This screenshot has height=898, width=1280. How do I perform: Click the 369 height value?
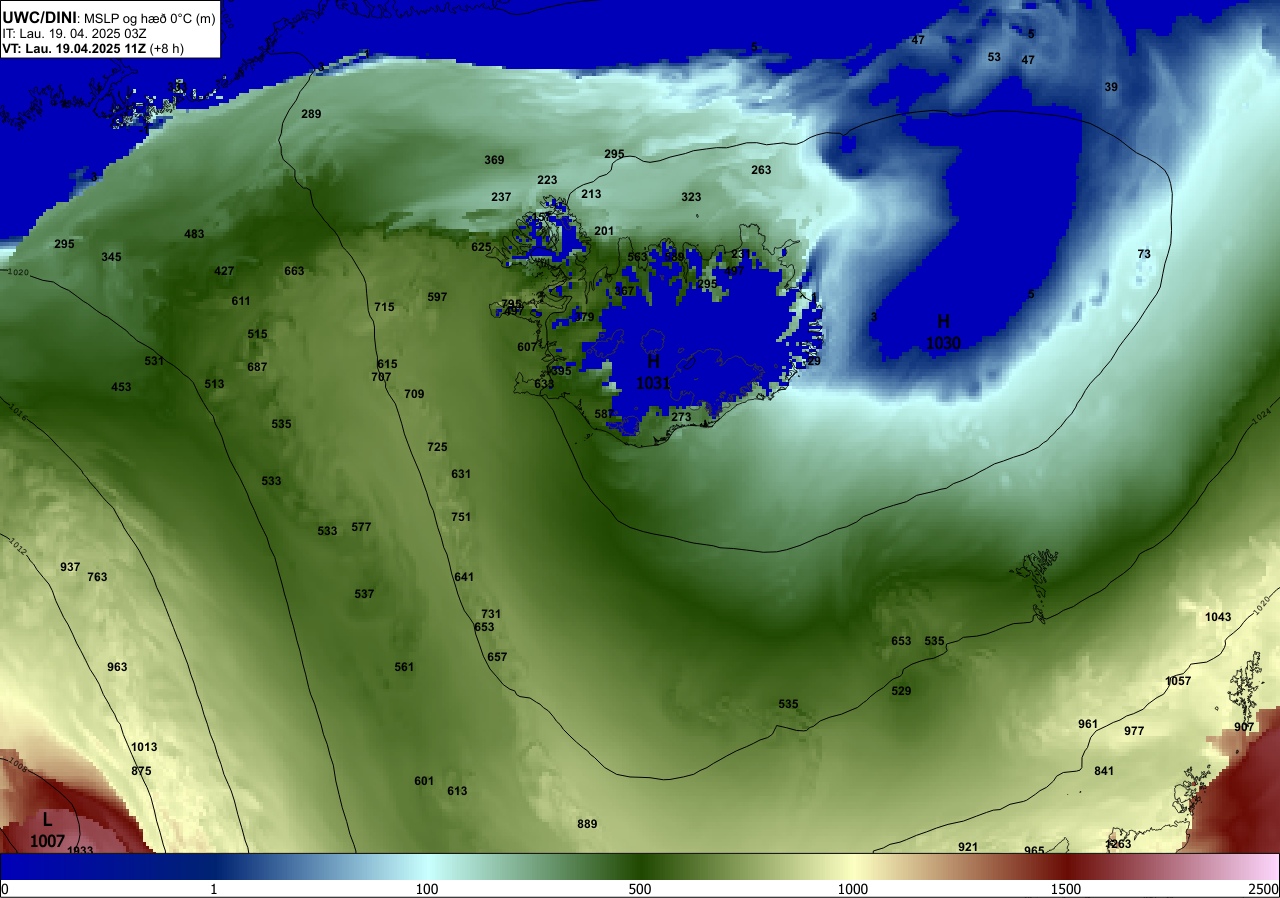pyautogui.click(x=494, y=160)
